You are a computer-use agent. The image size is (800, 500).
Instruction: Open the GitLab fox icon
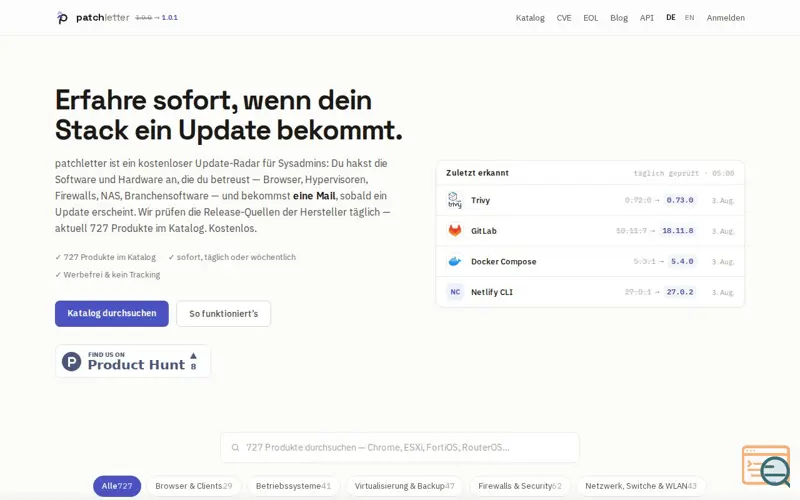point(455,231)
